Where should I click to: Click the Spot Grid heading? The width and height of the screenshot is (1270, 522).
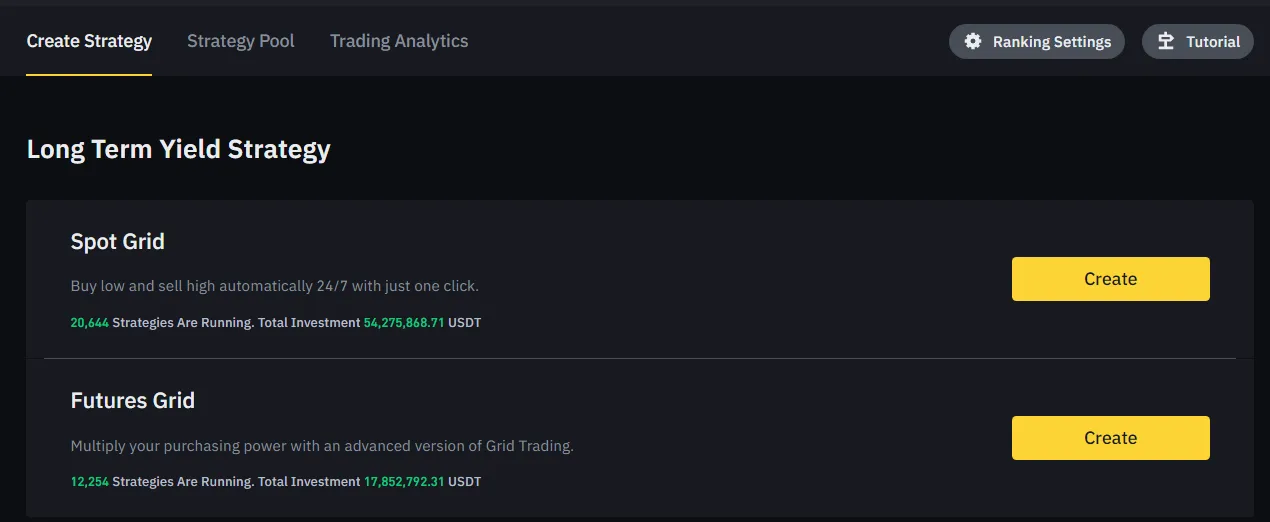(118, 242)
